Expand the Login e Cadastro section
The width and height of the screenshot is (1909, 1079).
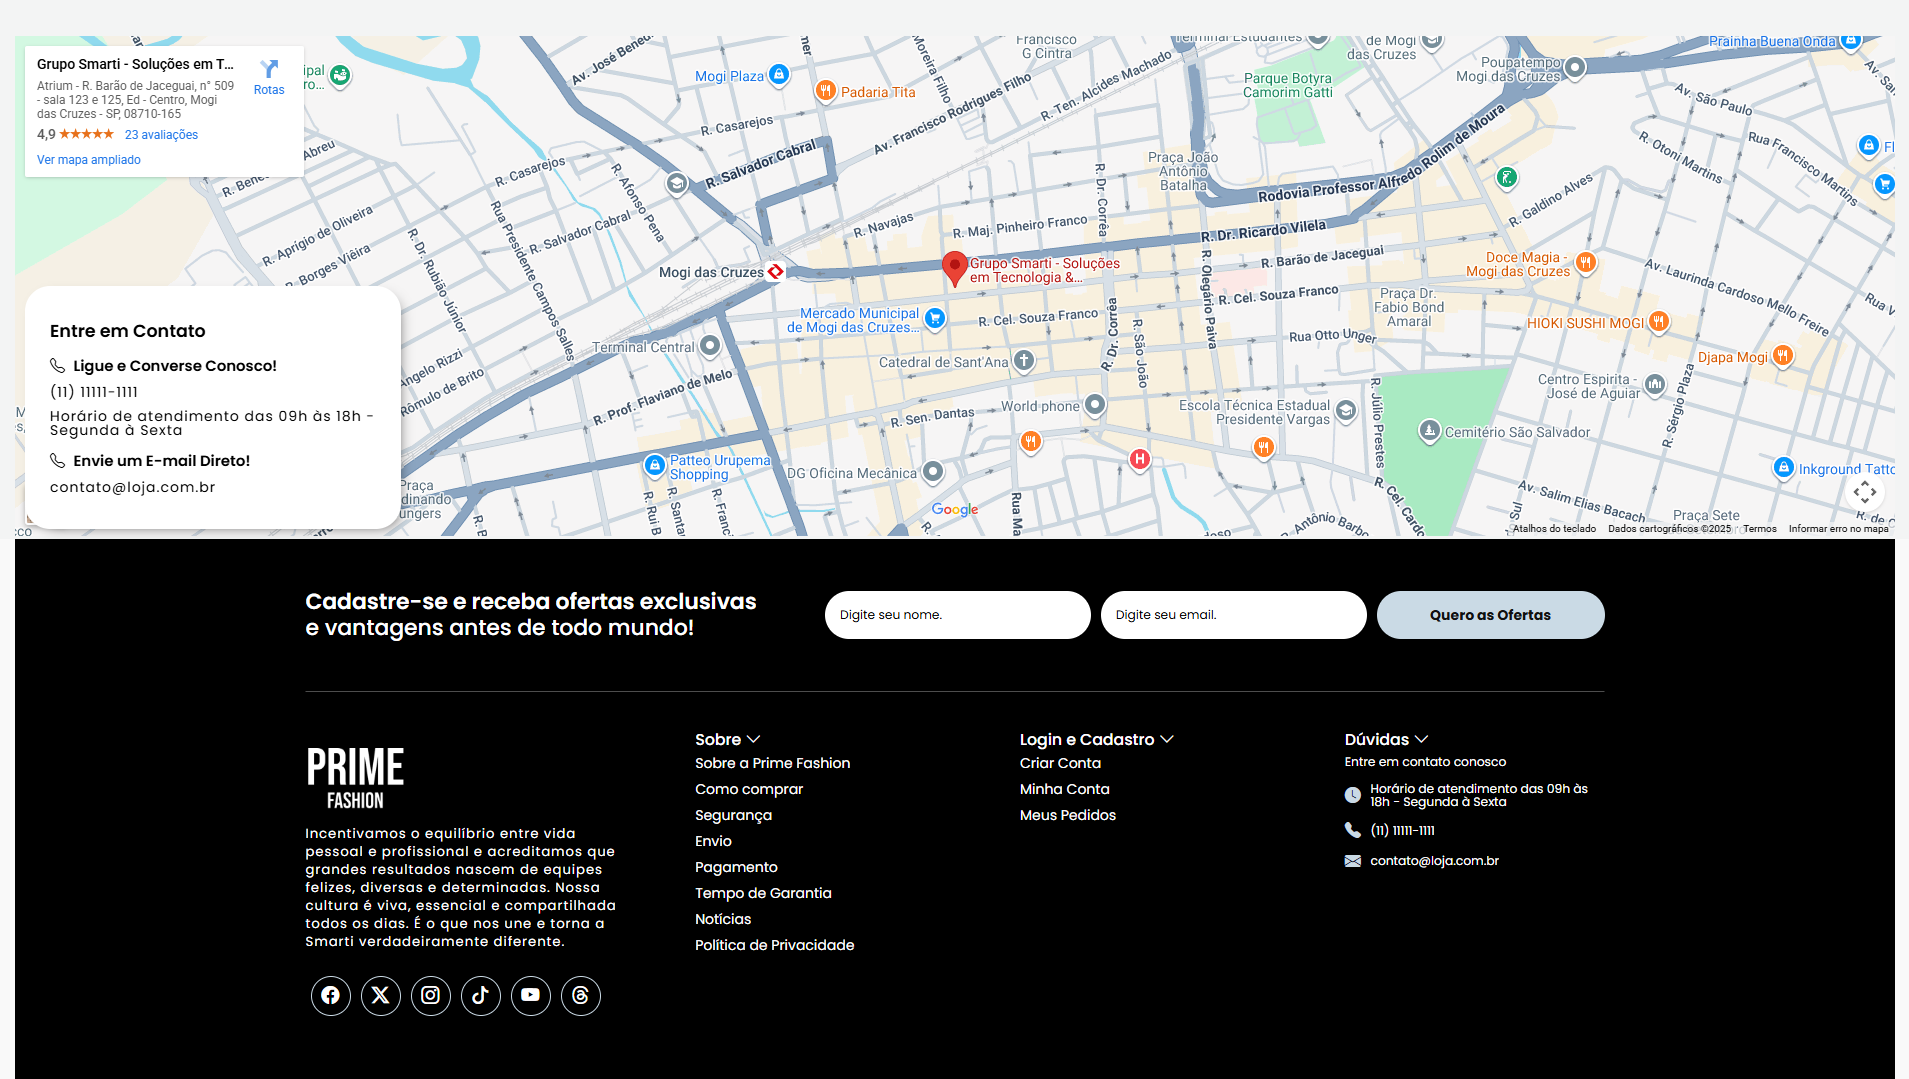coord(1096,739)
